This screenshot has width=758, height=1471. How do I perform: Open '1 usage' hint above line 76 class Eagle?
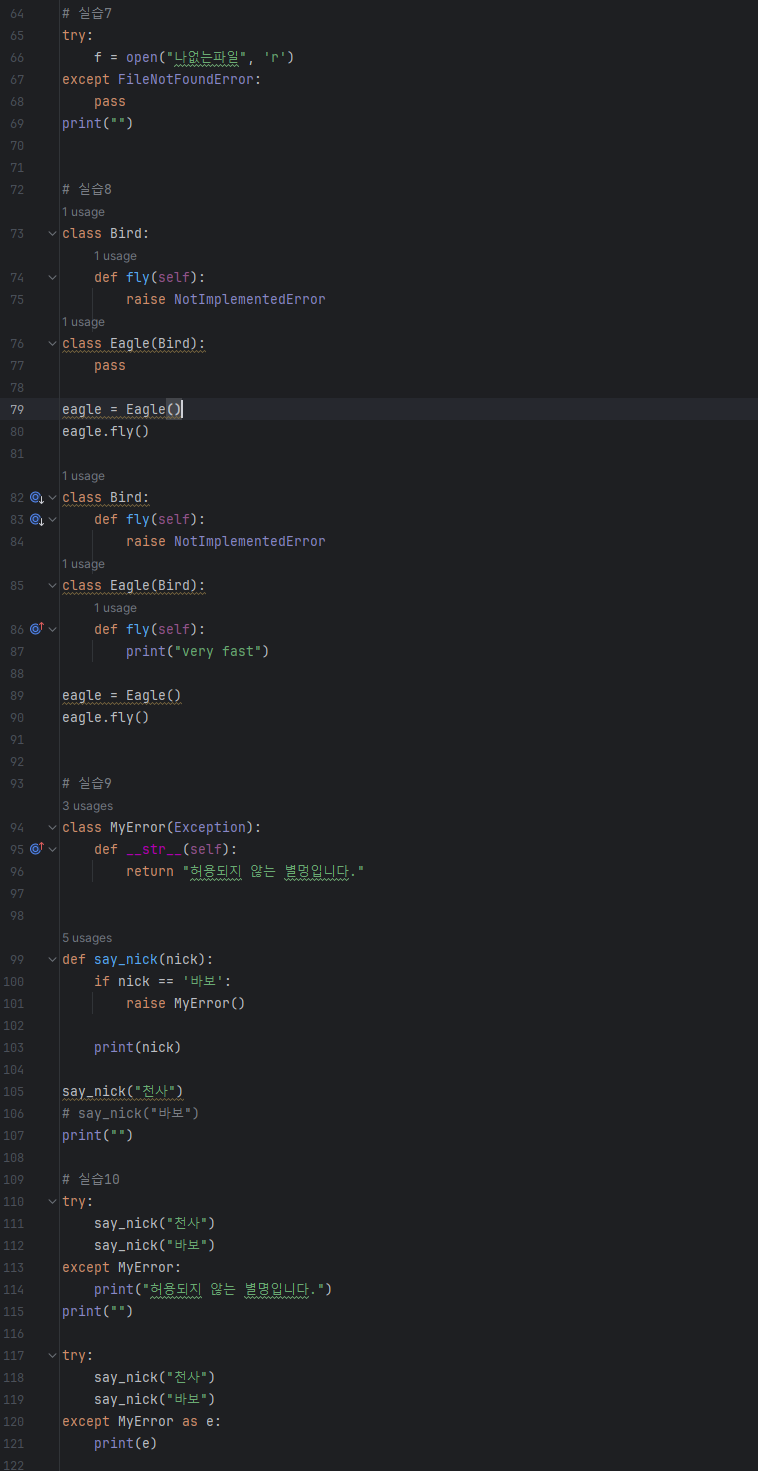pyautogui.click(x=83, y=322)
